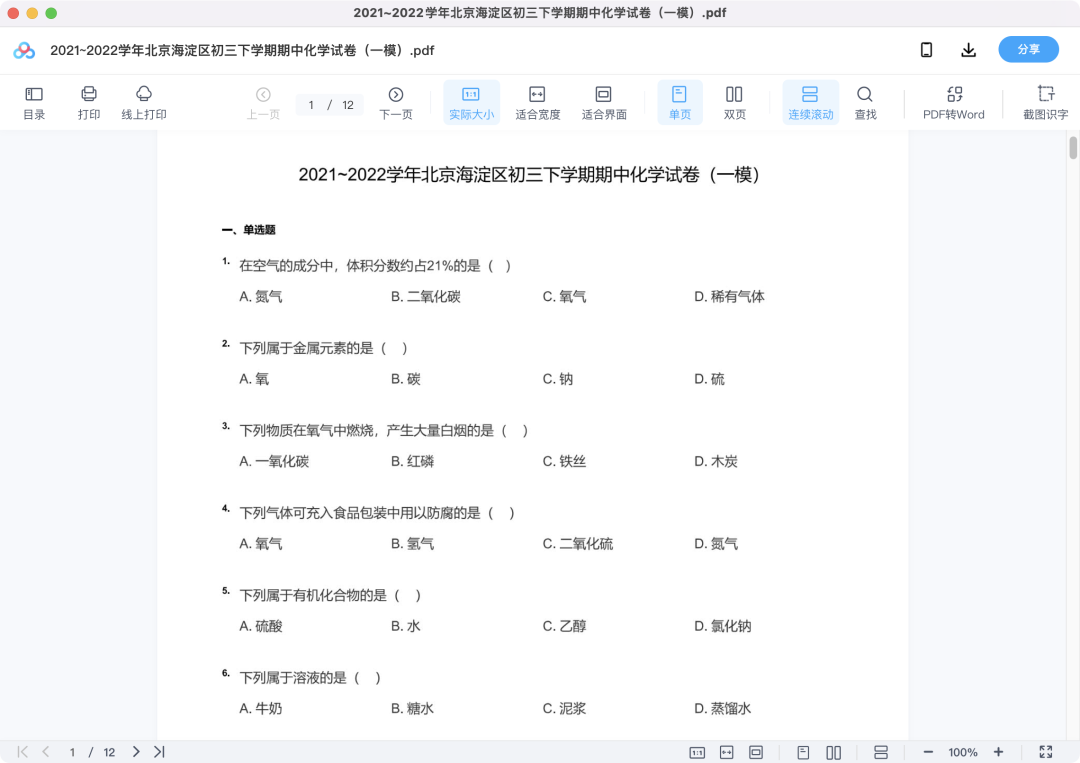Click the bottom bar actual size icon
1080x763 pixels.
[697, 753]
